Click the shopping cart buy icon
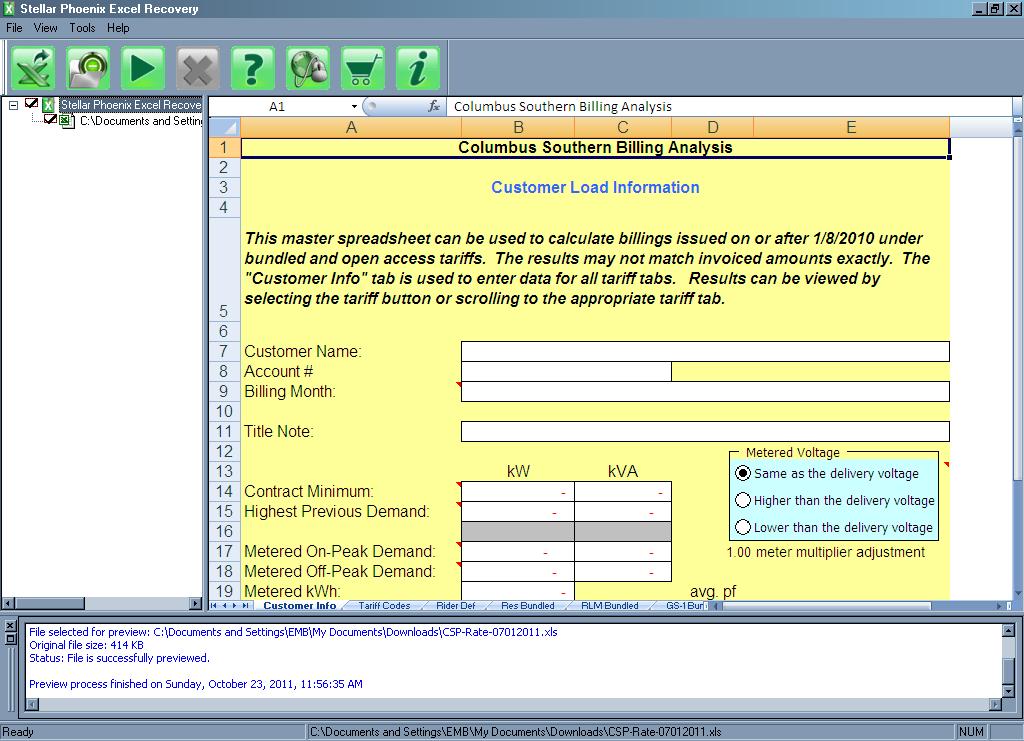Viewport: 1024px width, 741px height. [362, 68]
